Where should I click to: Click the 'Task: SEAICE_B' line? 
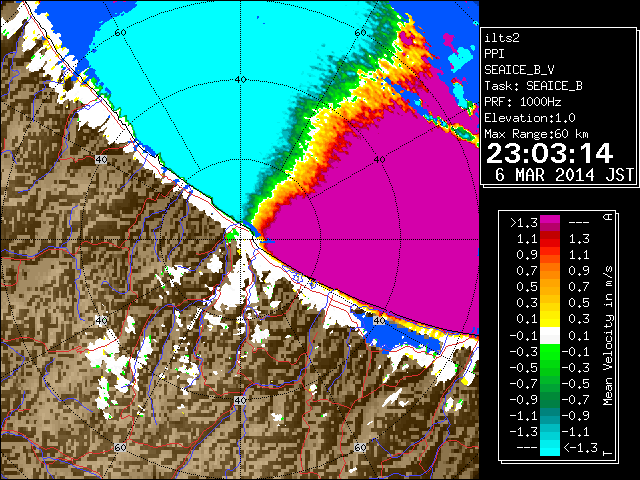pos(533,86)
